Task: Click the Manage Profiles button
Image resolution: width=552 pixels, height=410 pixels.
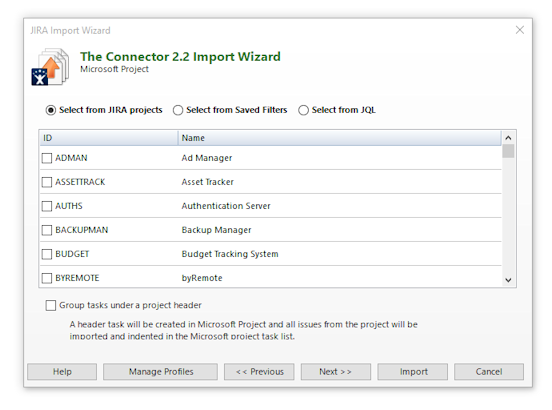Action: (161, 372)
